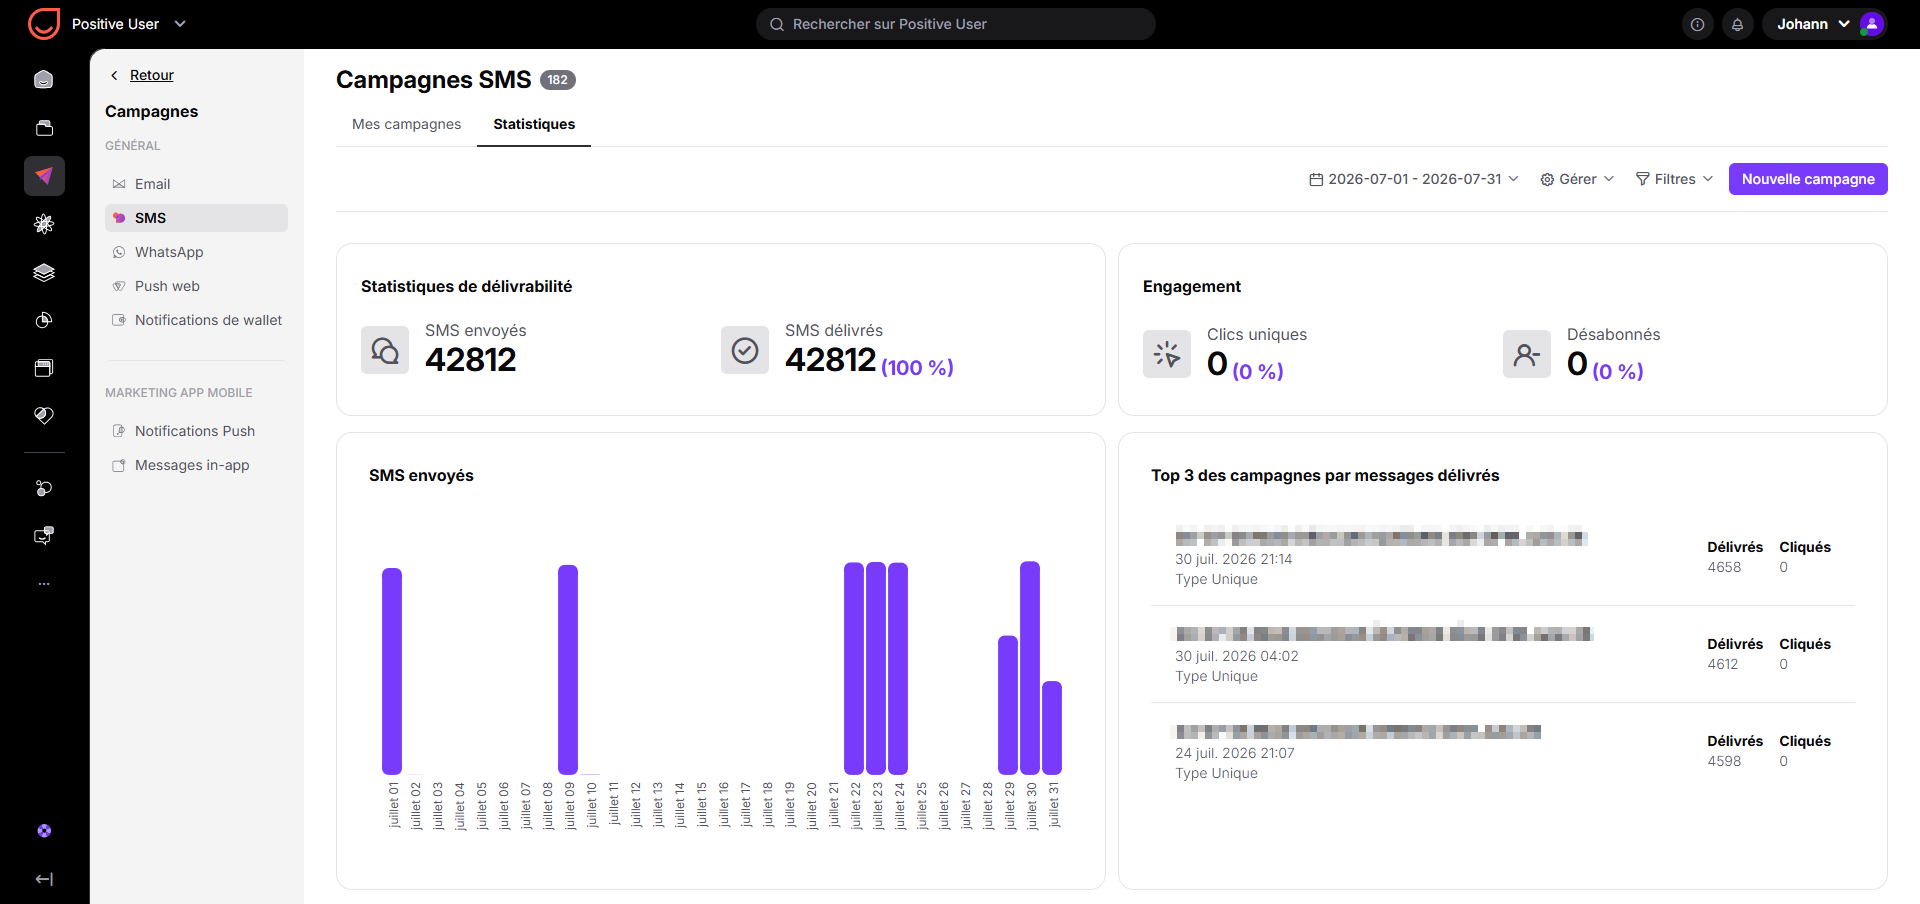The image size is (1920, 904).
Task: Click the search field Rechercher sur Positive User
Action: [956, 24]
